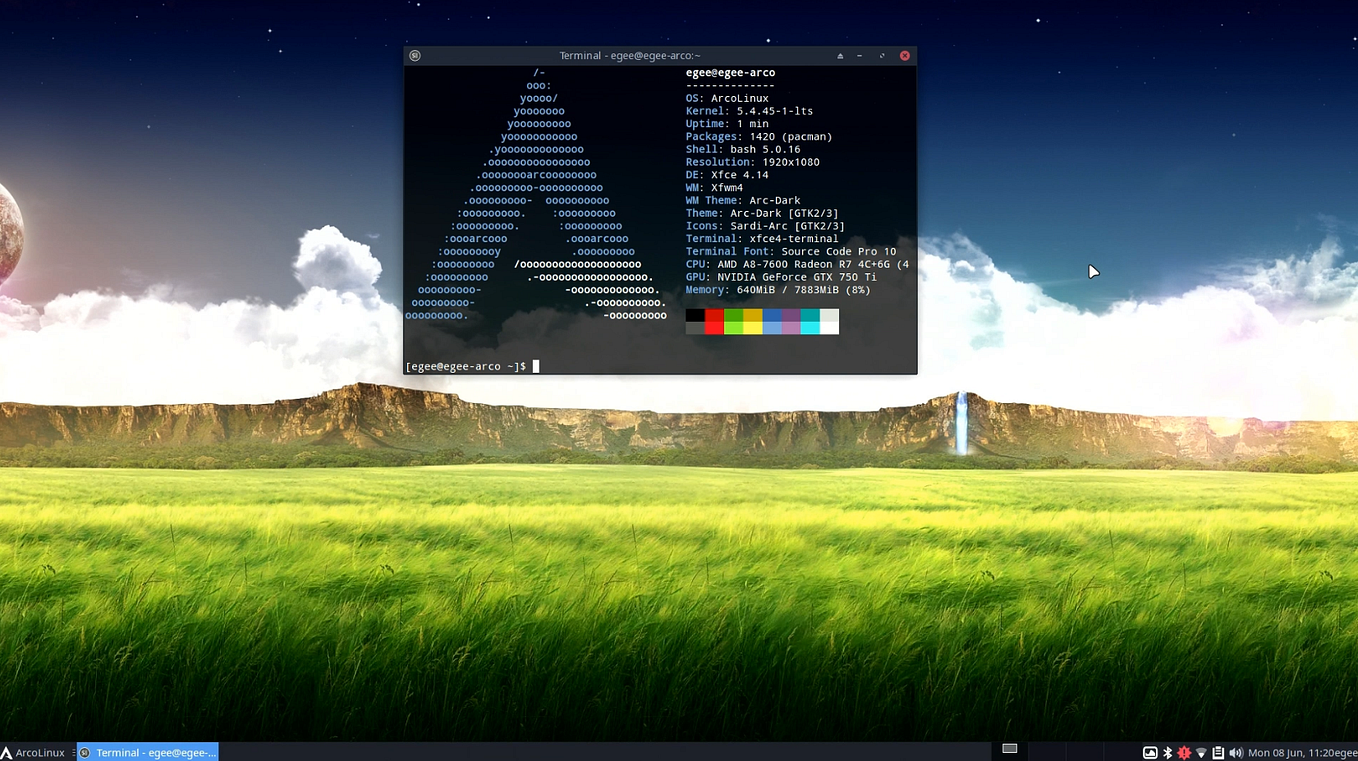The width and height of the screenshot is (1358, 761).
Task: Select the Terminal entry in the taskbar
Action: (x=147, y=752)
